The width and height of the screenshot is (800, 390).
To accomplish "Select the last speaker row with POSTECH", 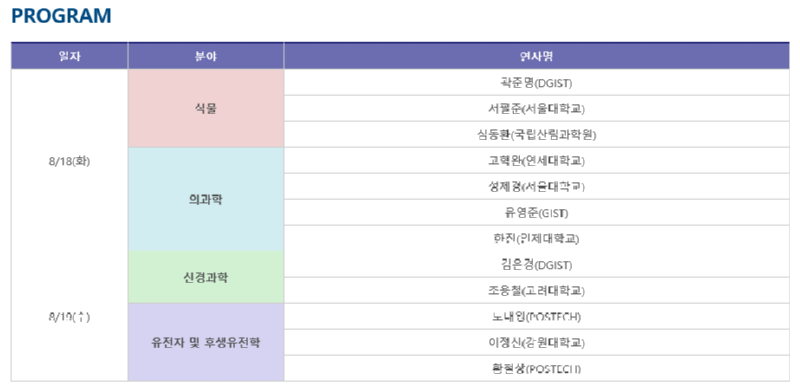I will 537,369.
